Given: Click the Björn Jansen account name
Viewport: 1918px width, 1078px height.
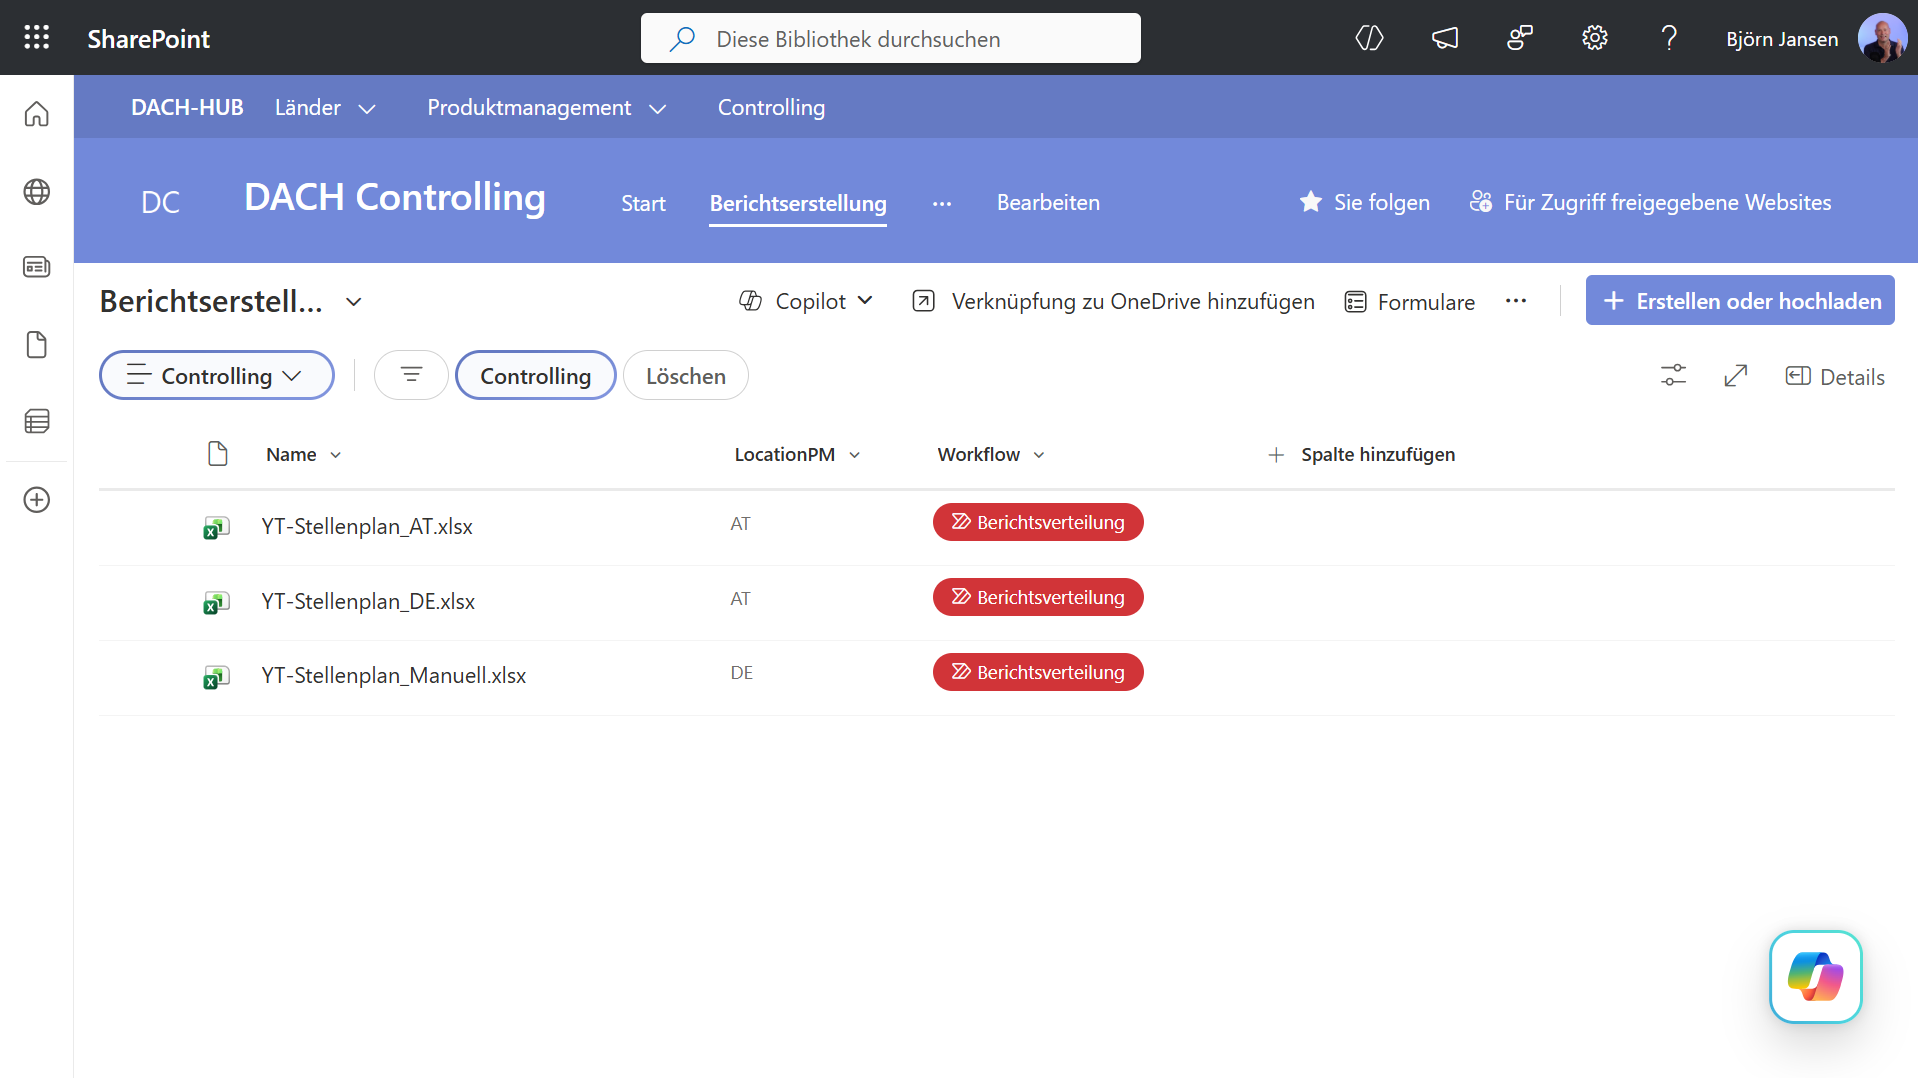Looking at the screenshot, I should pyautogui.click(x=1782, y=39).
